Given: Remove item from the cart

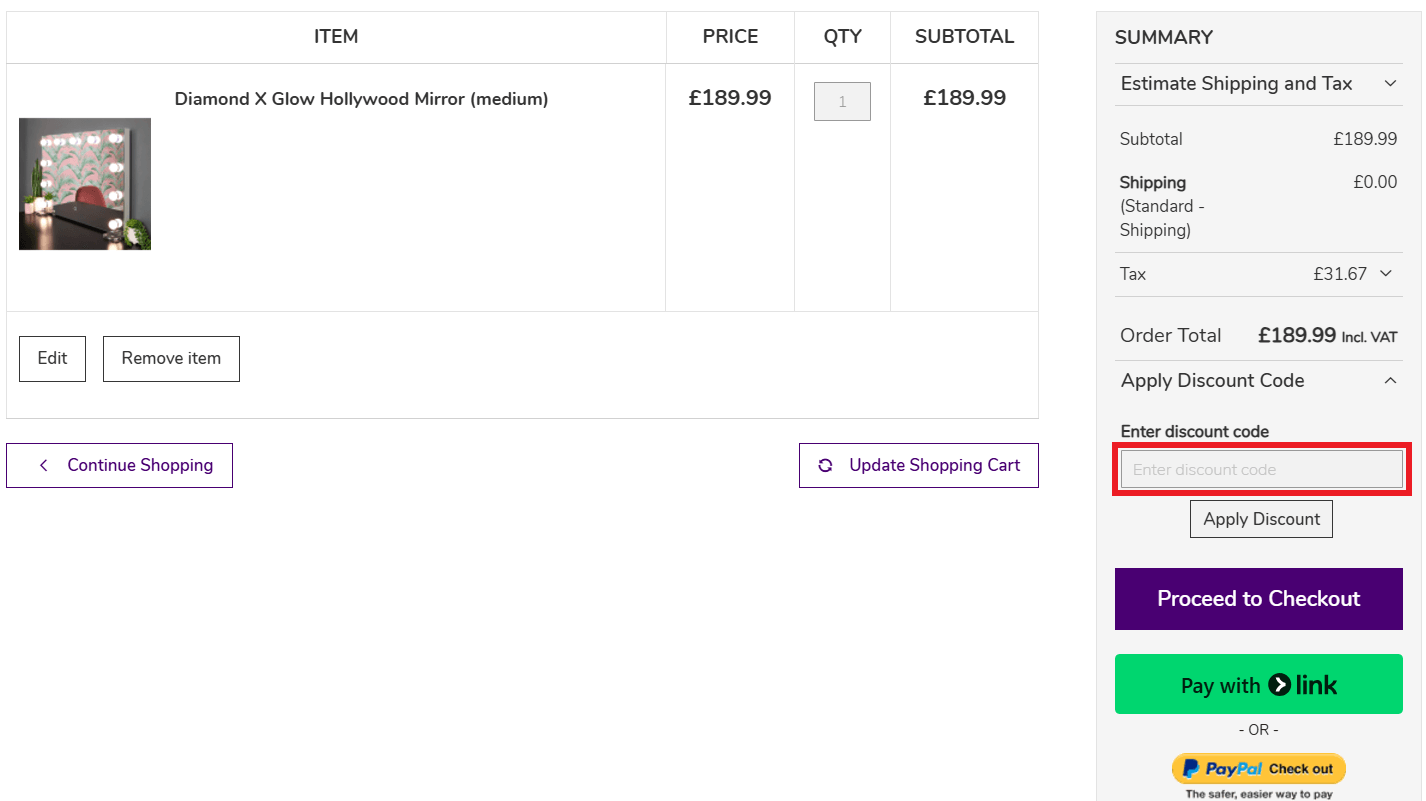Looking at the screenshot, I should pos(171,358).
